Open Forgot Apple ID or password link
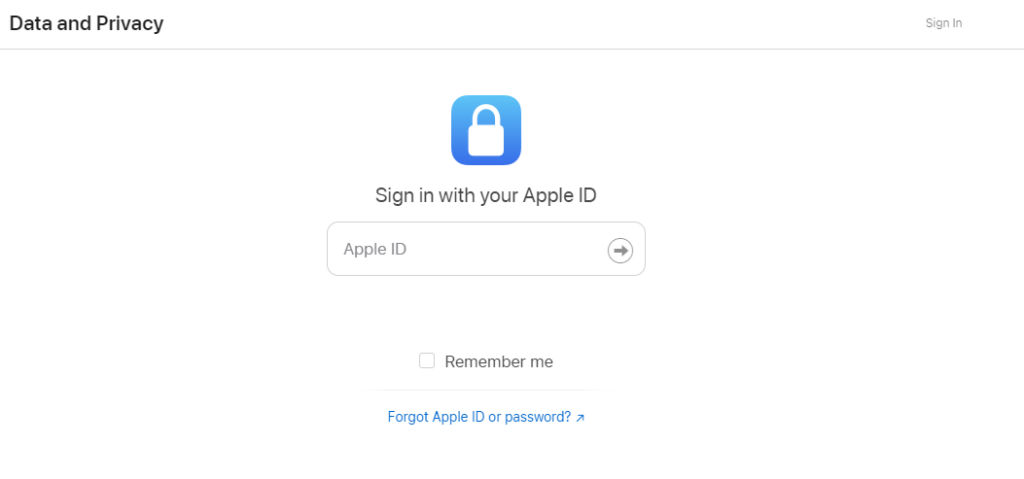Viewport: 1024px width, 479px height. 486,417
